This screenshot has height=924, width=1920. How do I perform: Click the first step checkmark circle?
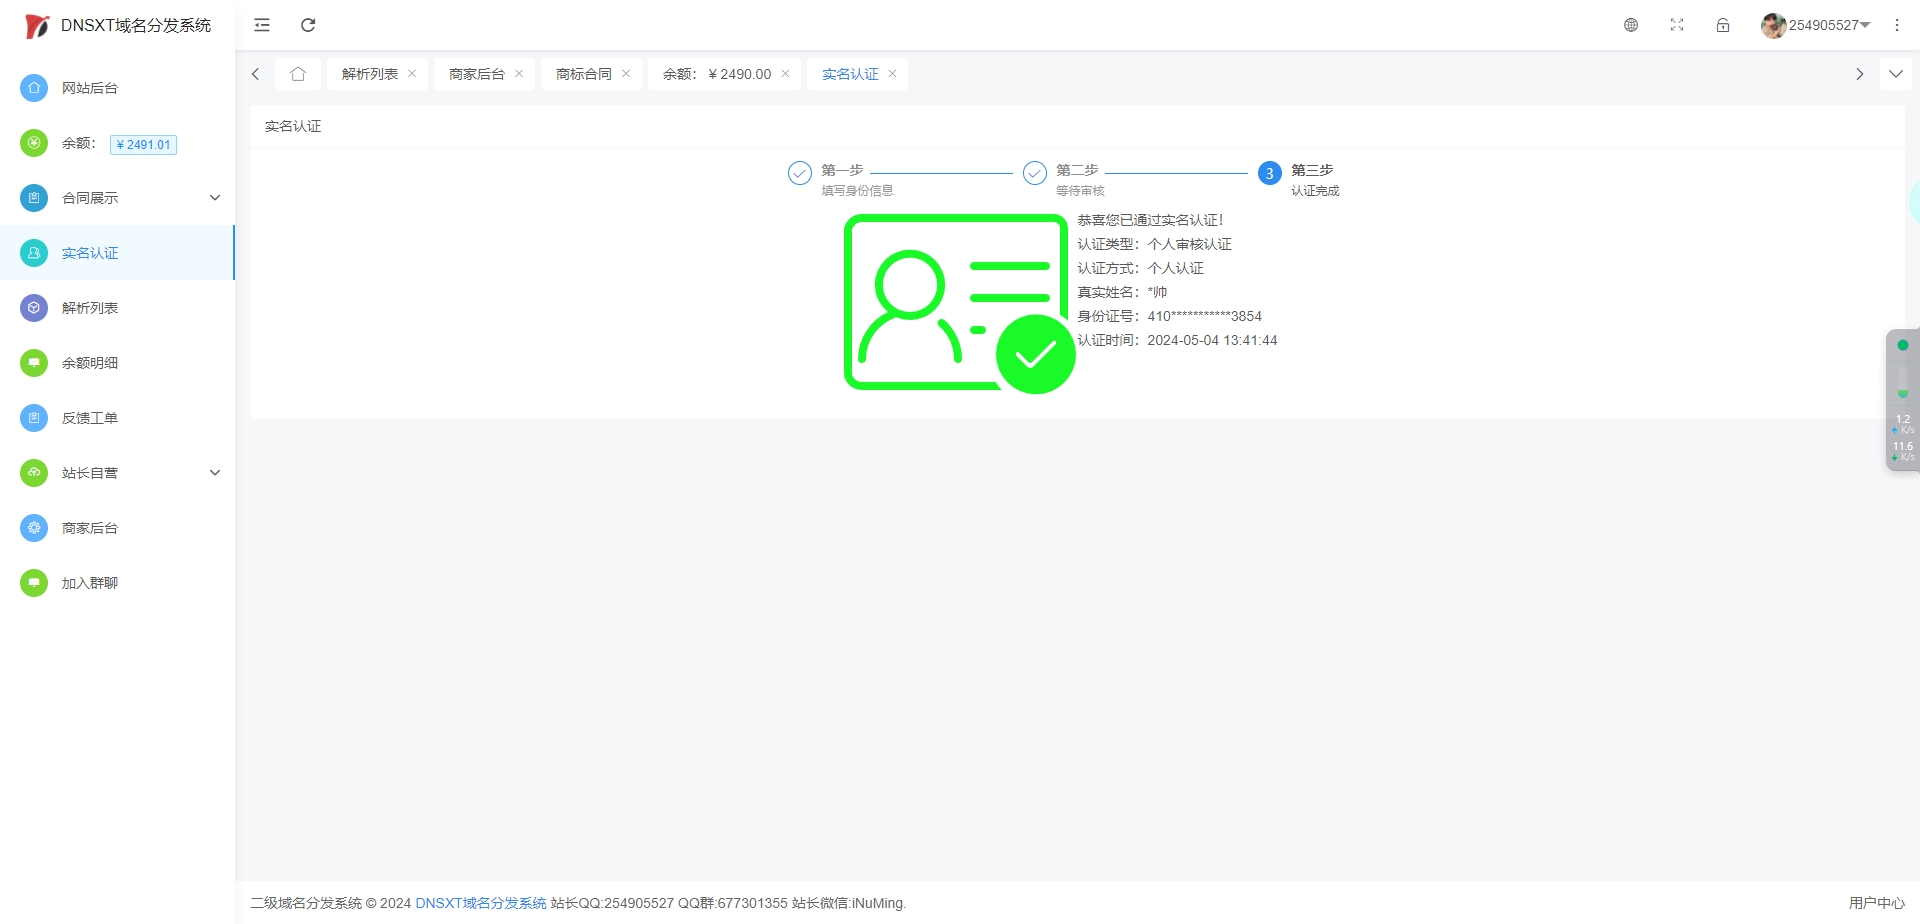(x=800, y=173)
